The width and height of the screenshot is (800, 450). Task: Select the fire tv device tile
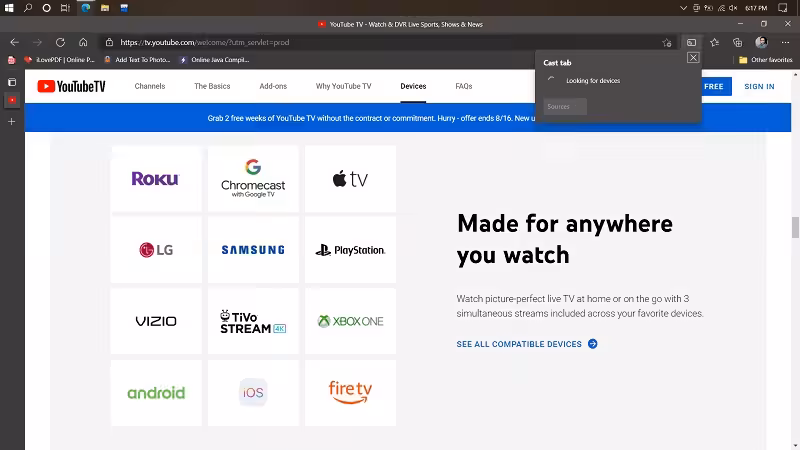pos(351,393)
